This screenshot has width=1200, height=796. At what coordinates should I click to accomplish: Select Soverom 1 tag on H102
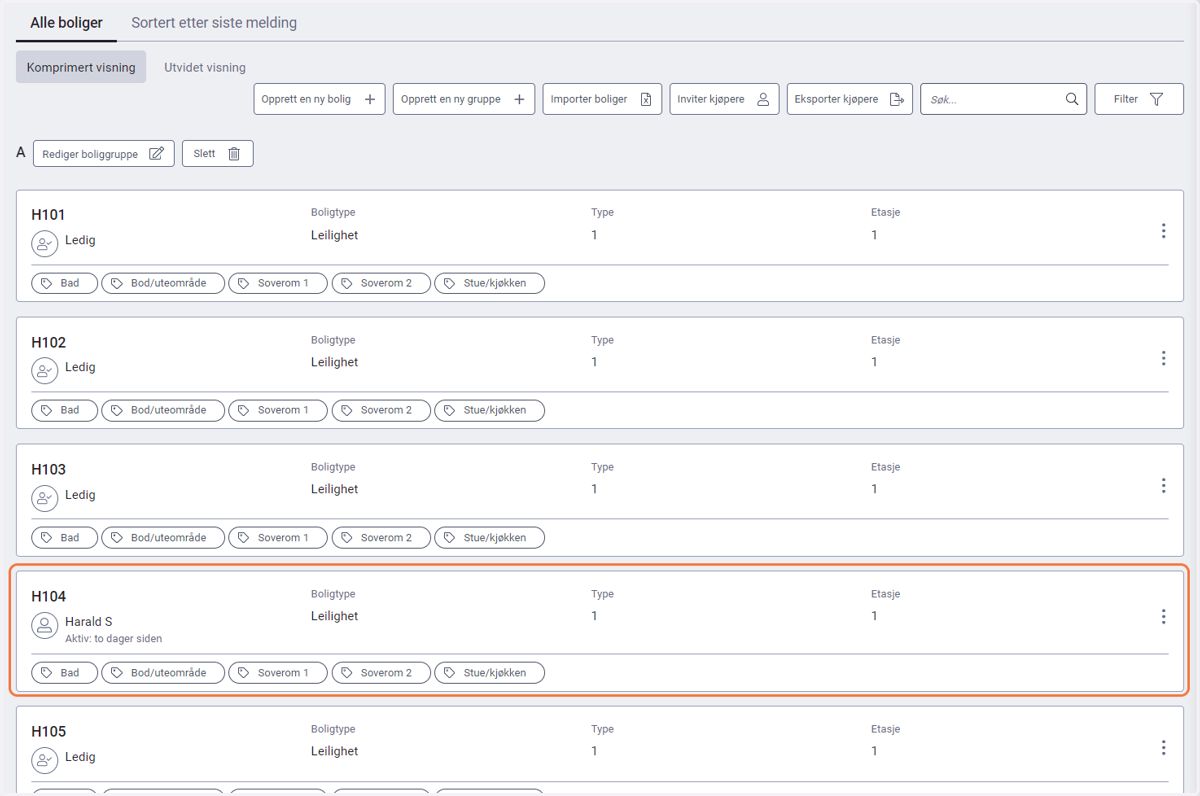pos(278,410)
